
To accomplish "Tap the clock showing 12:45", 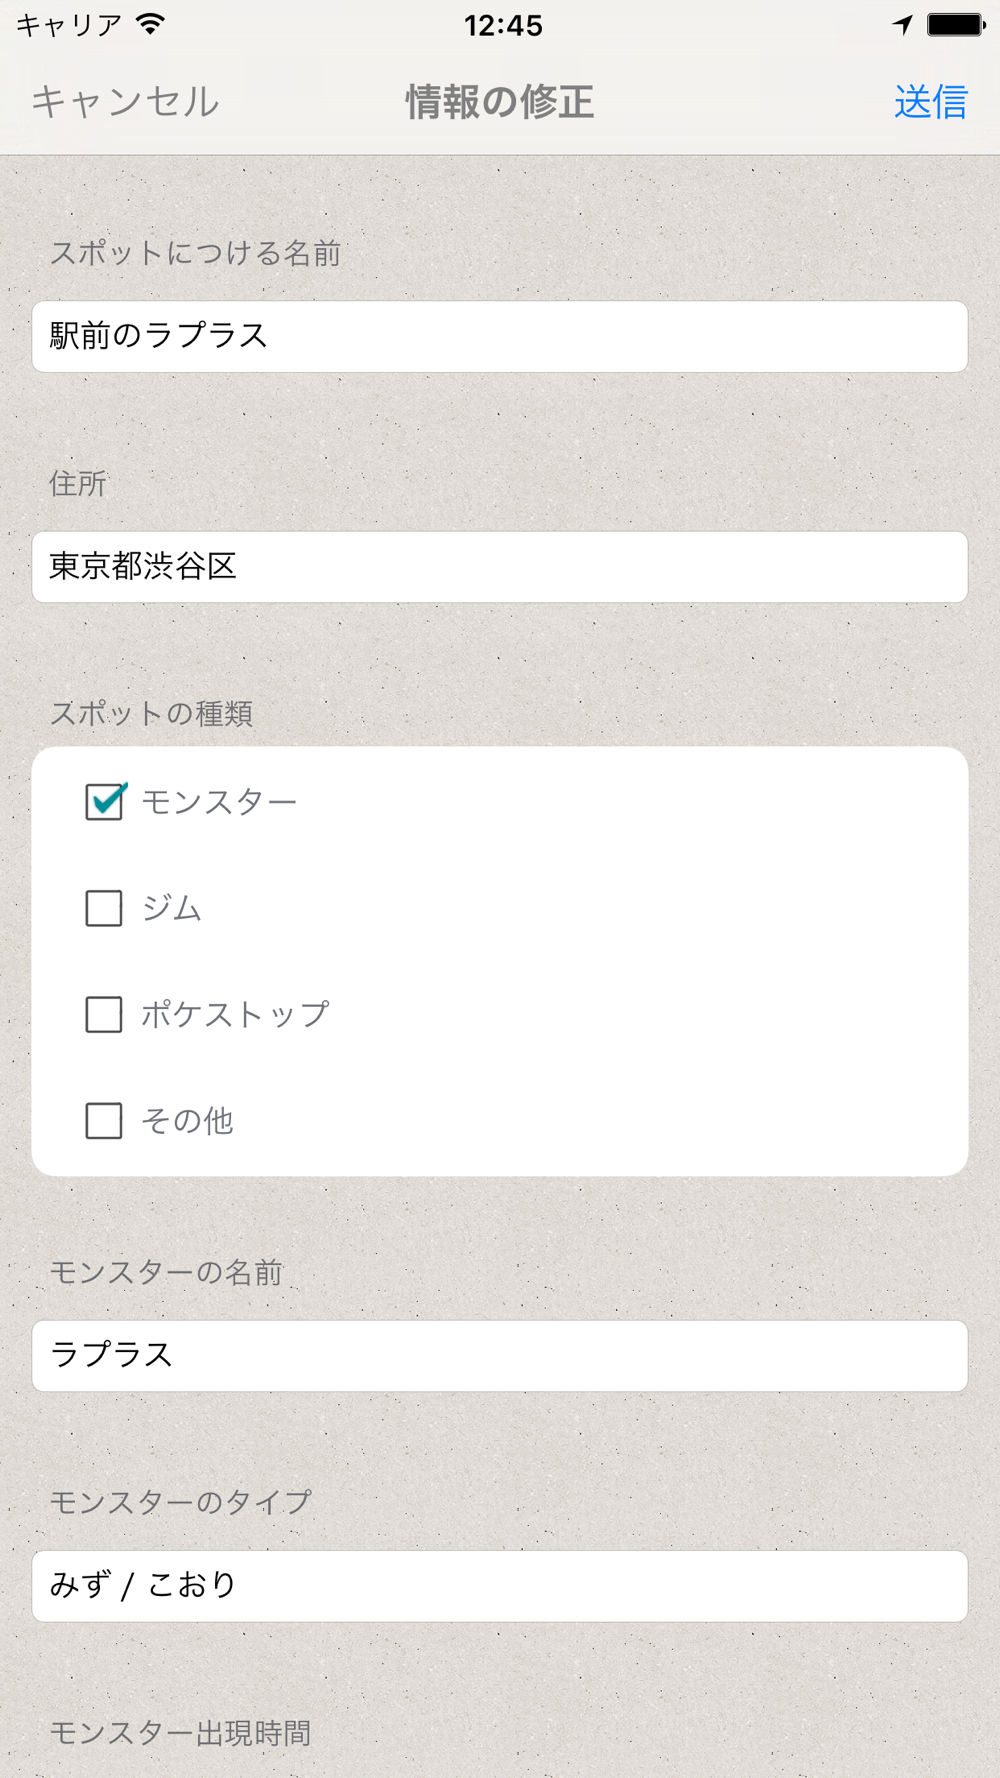I will point(500,25).
